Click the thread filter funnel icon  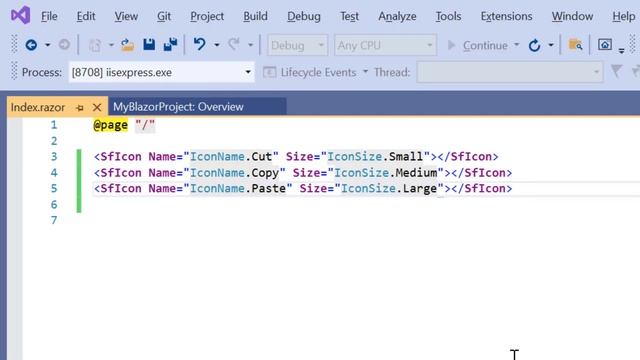pos(616,71)
